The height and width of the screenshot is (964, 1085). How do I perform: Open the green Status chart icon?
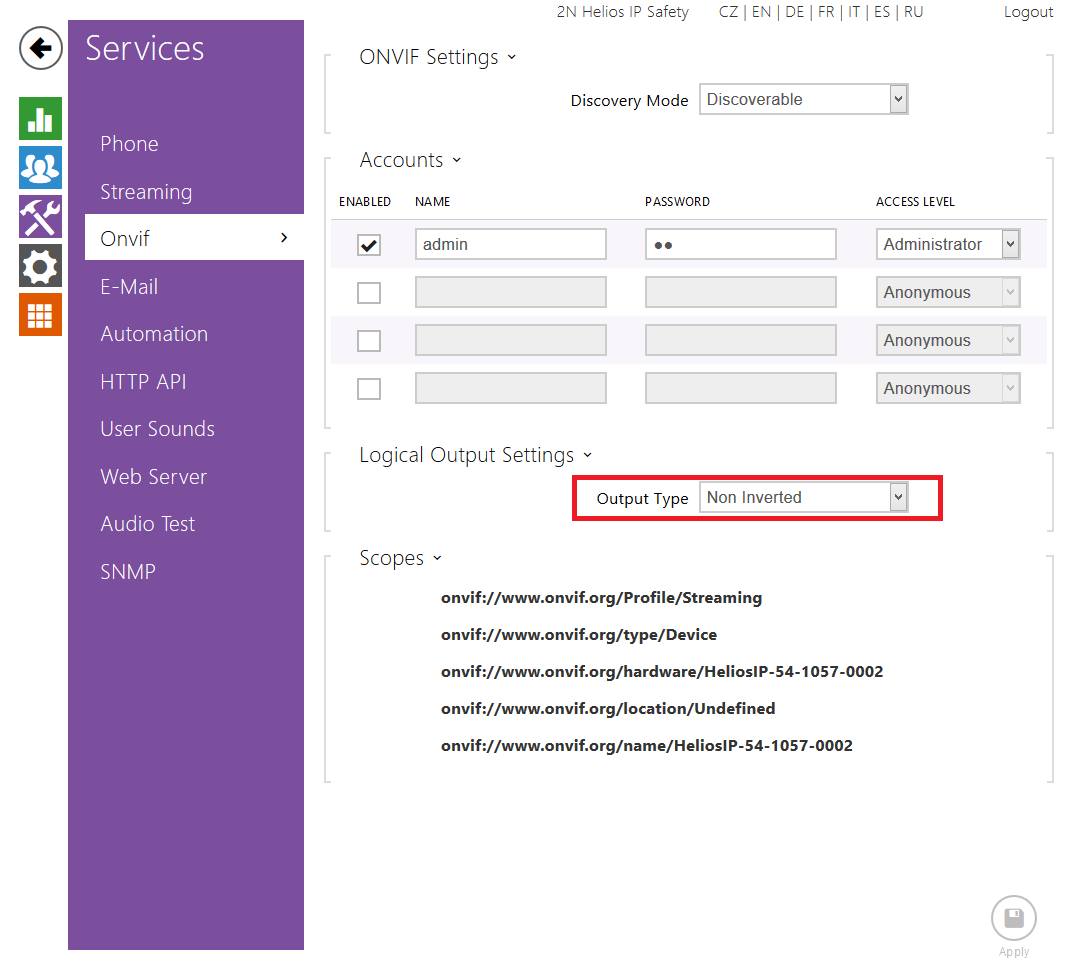(x=40, y=119)
